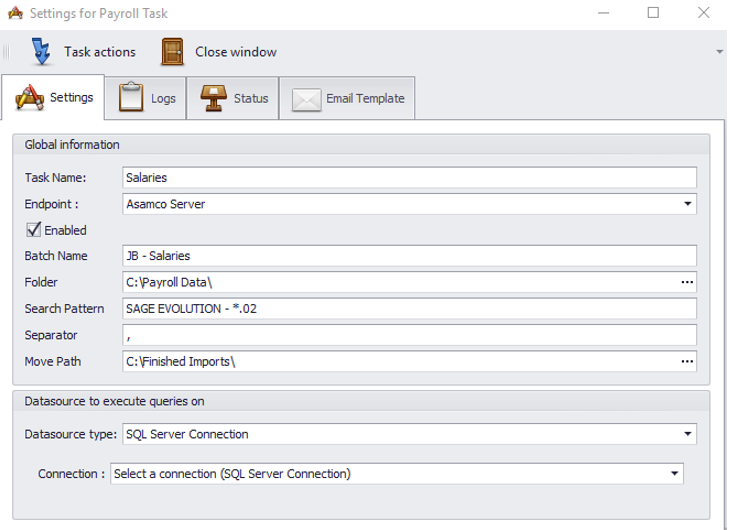The width and height of the screenshot is (730, 530).
Task: Switch to the Logs tab
Action: (145, 98)
